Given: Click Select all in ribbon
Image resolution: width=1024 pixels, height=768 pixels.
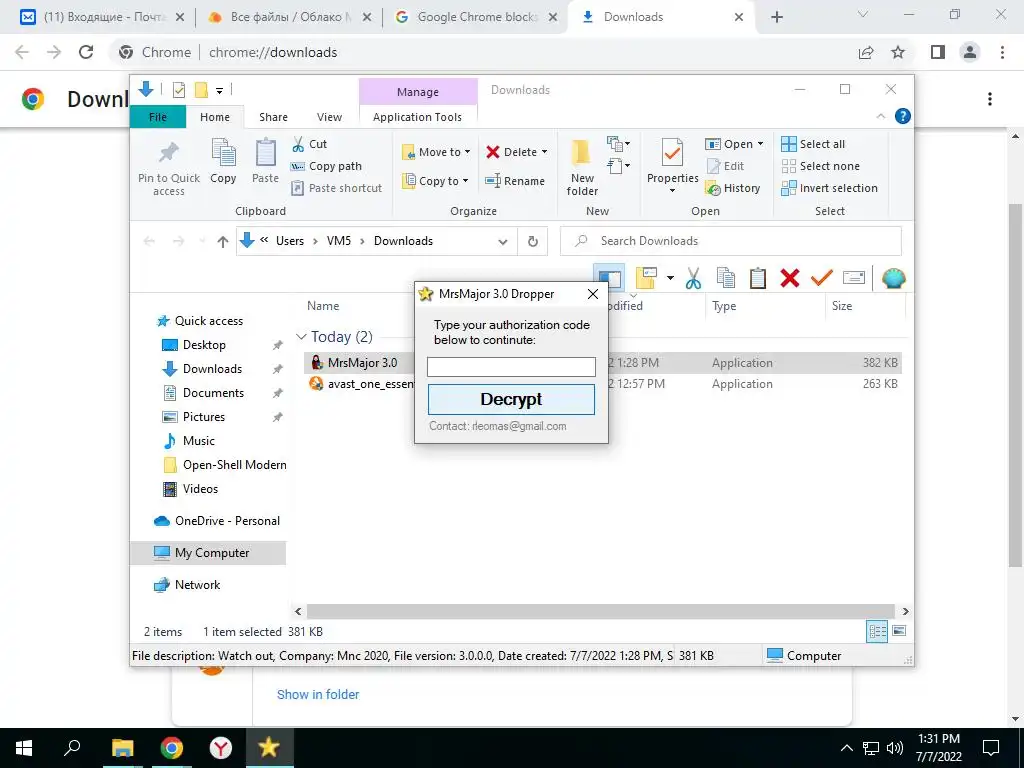Looking at the screenshot, I should (813, 144).
